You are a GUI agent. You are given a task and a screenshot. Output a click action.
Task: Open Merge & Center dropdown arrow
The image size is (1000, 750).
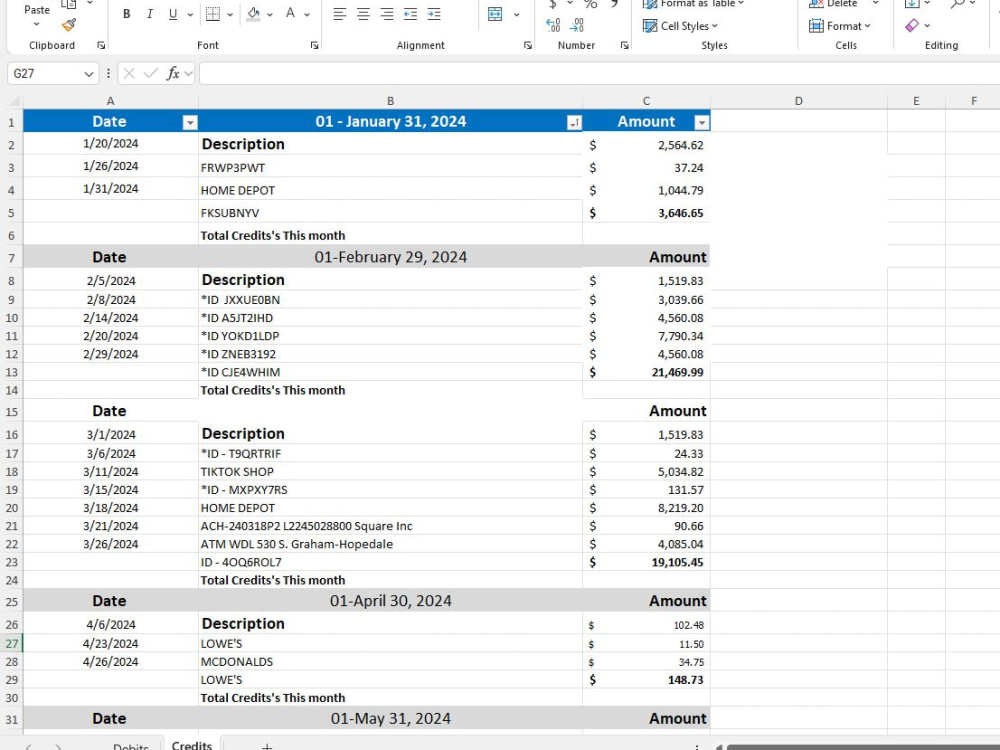[x=516, y=14]
